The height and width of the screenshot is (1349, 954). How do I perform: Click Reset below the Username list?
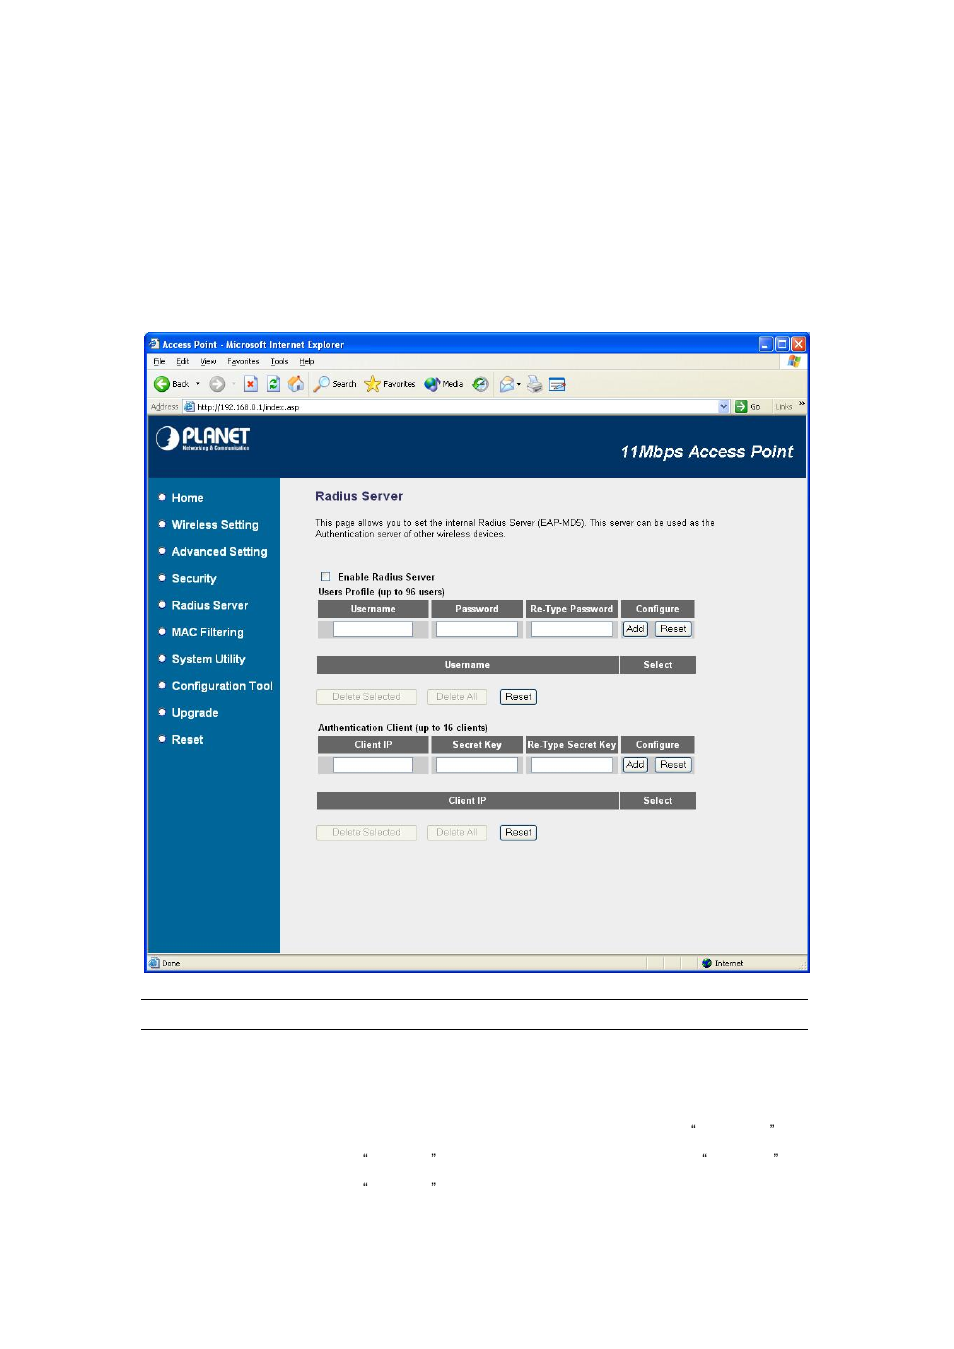pyautogui.click(x=518, y=697)
